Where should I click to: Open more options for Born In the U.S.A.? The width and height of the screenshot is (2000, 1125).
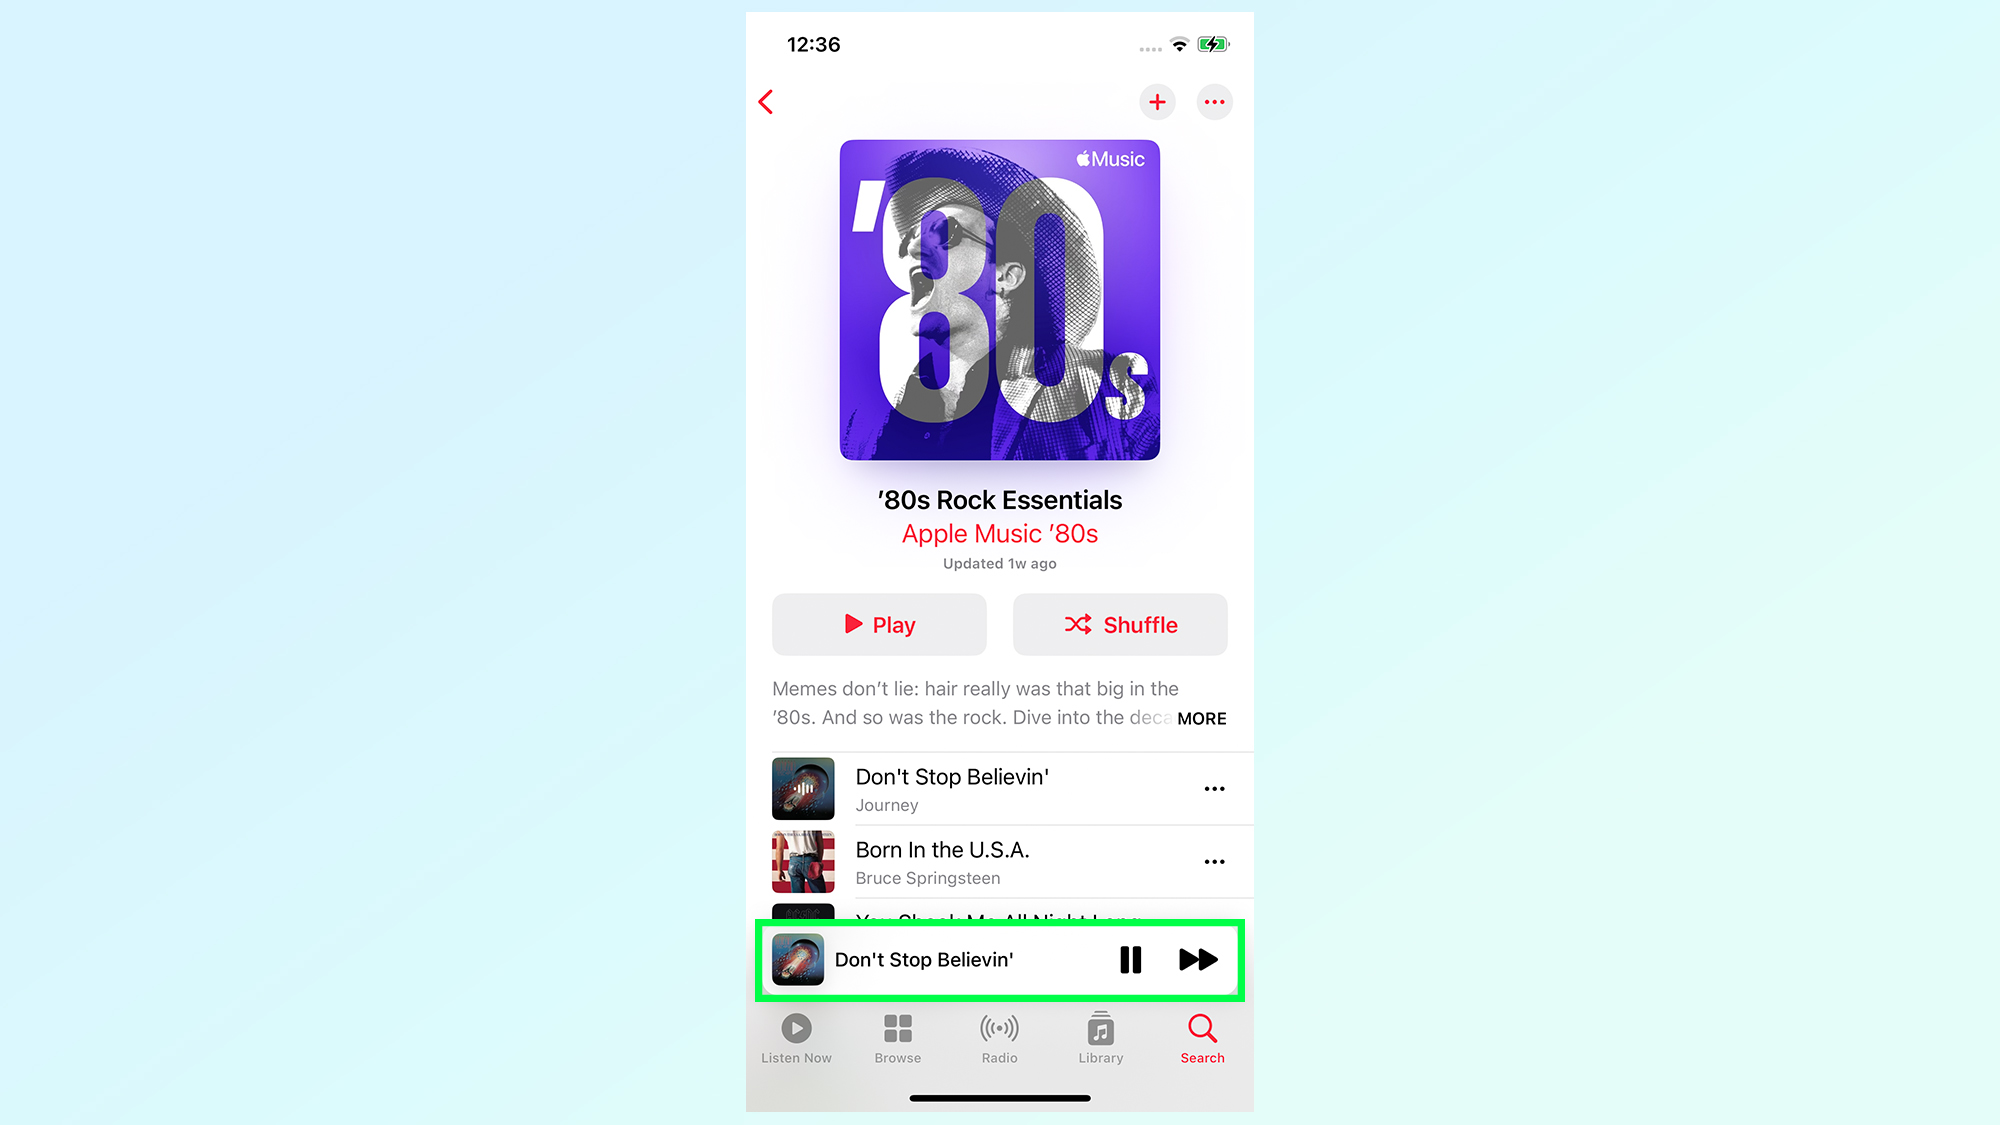tap(1212, 861)
